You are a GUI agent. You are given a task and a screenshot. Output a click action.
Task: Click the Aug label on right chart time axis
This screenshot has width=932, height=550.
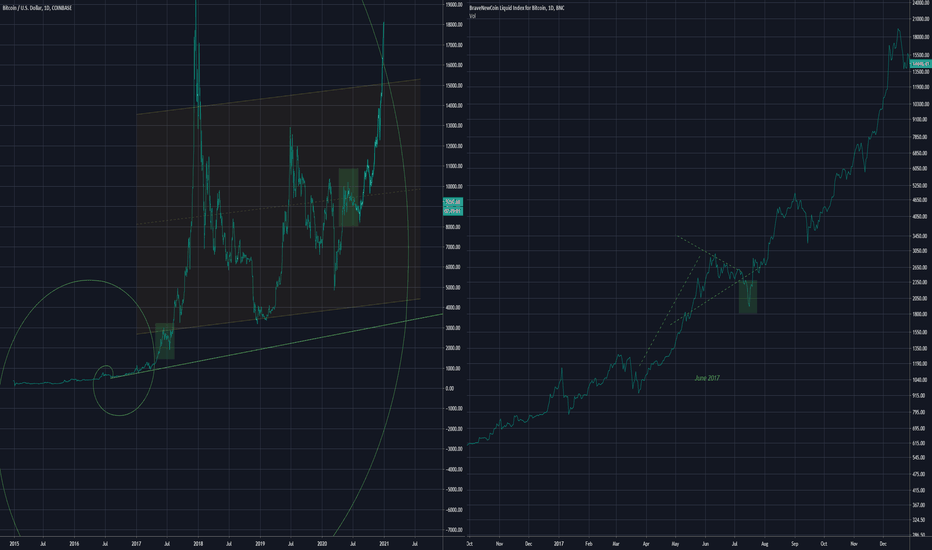click(x=765, y=543)
